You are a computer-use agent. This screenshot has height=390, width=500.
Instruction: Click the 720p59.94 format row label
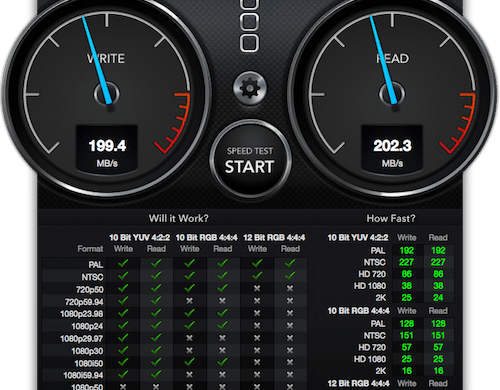(84, 302)
